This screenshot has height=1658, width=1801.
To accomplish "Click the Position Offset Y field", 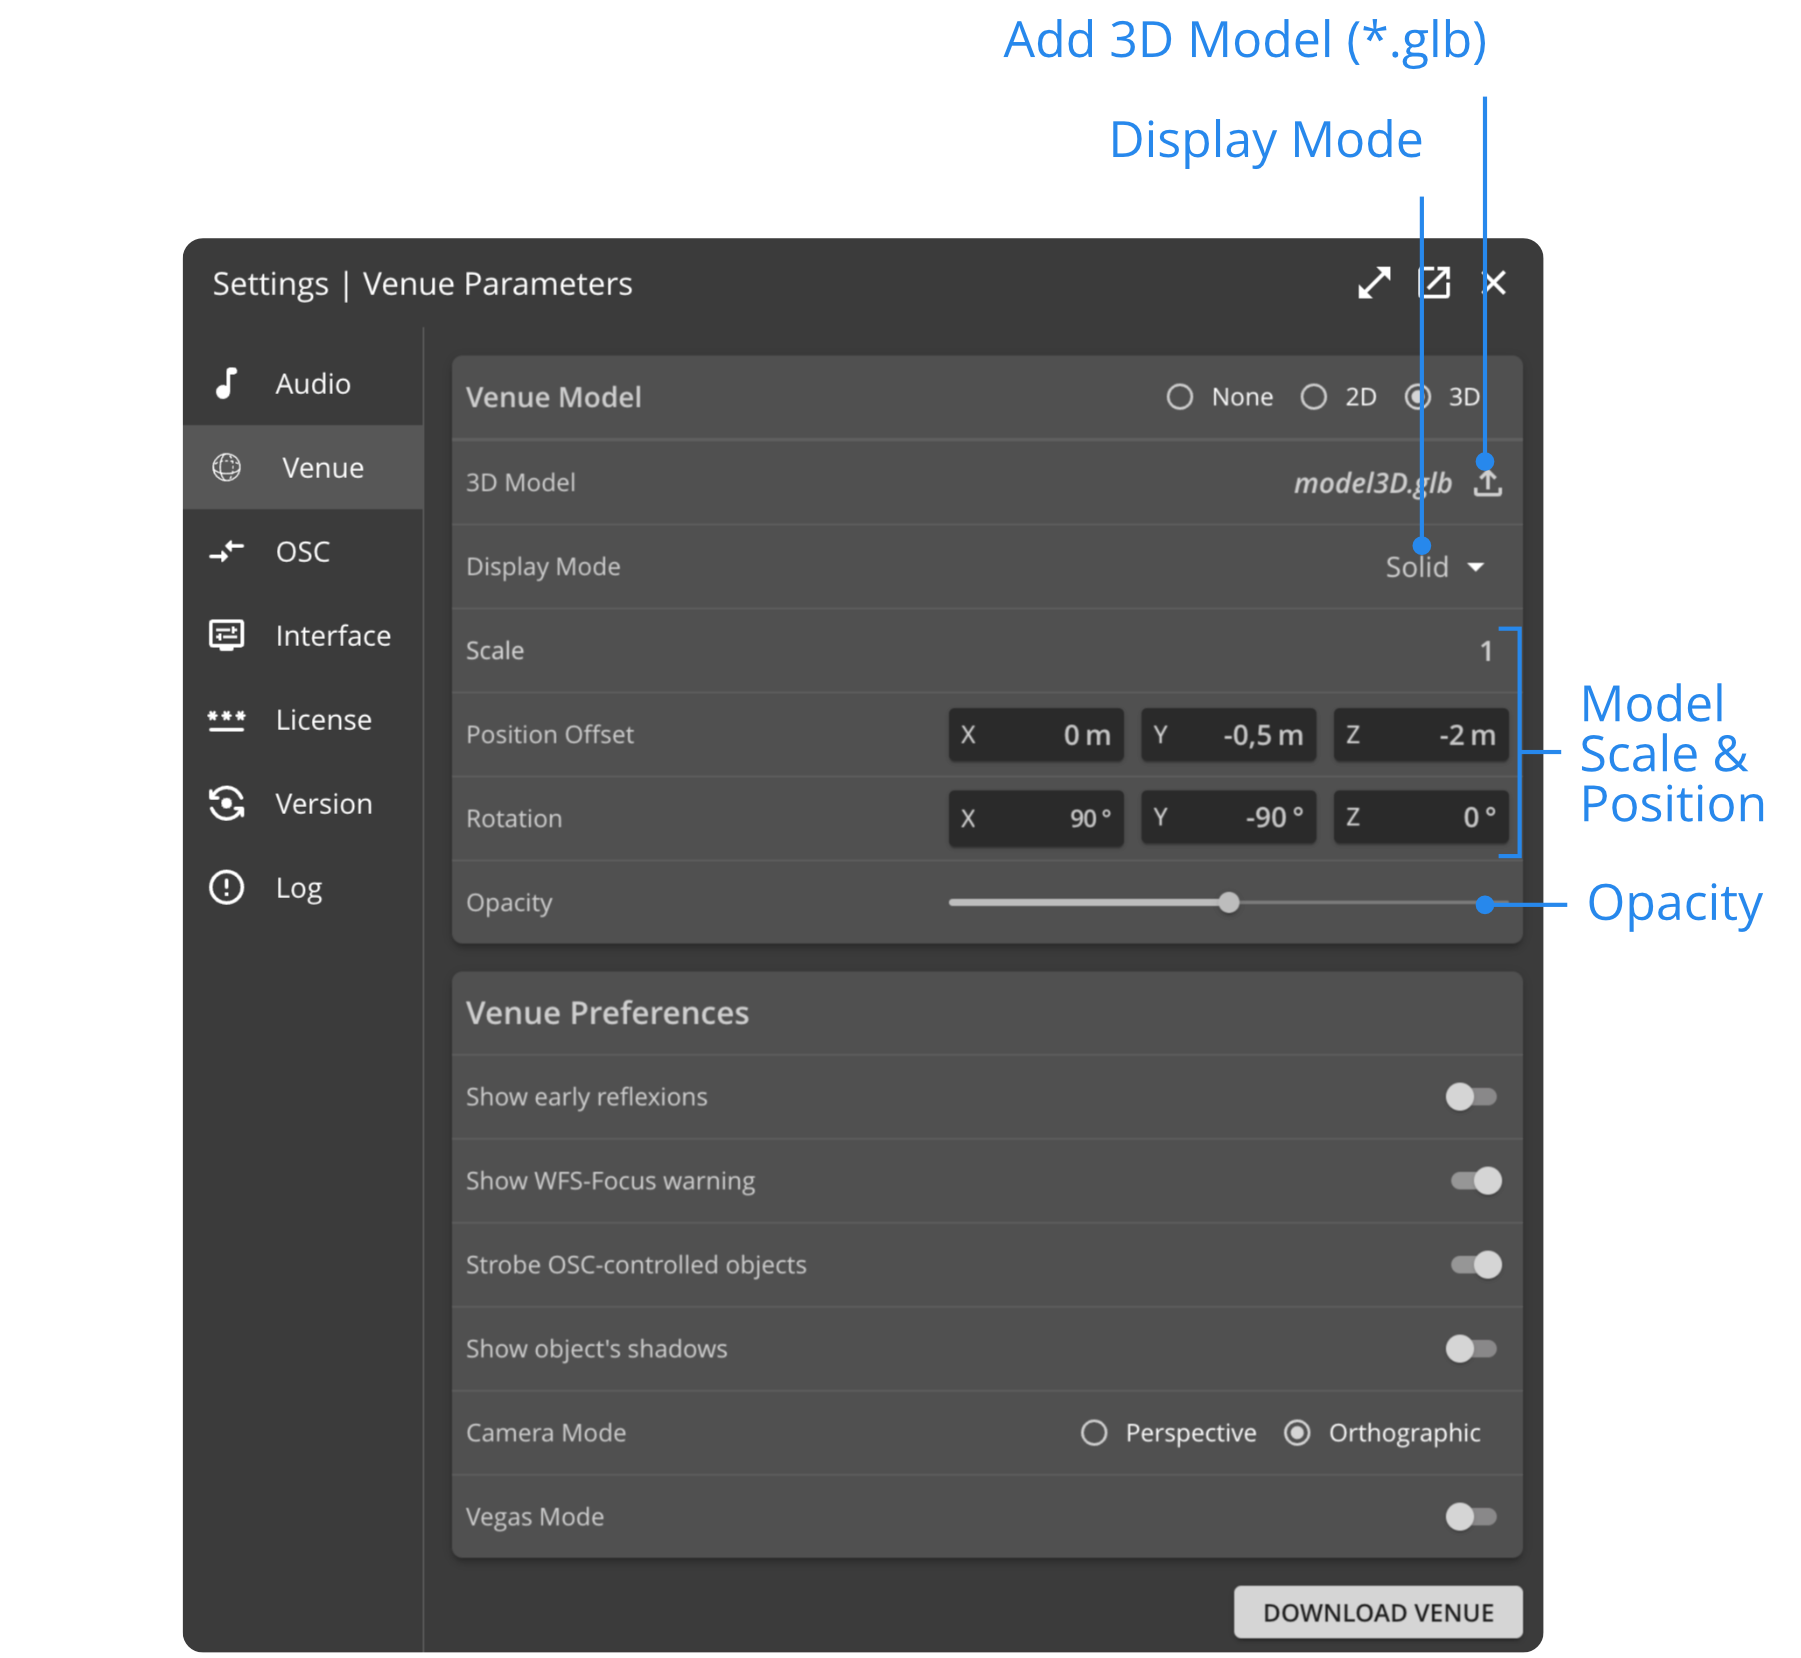I will point(1228,735).
